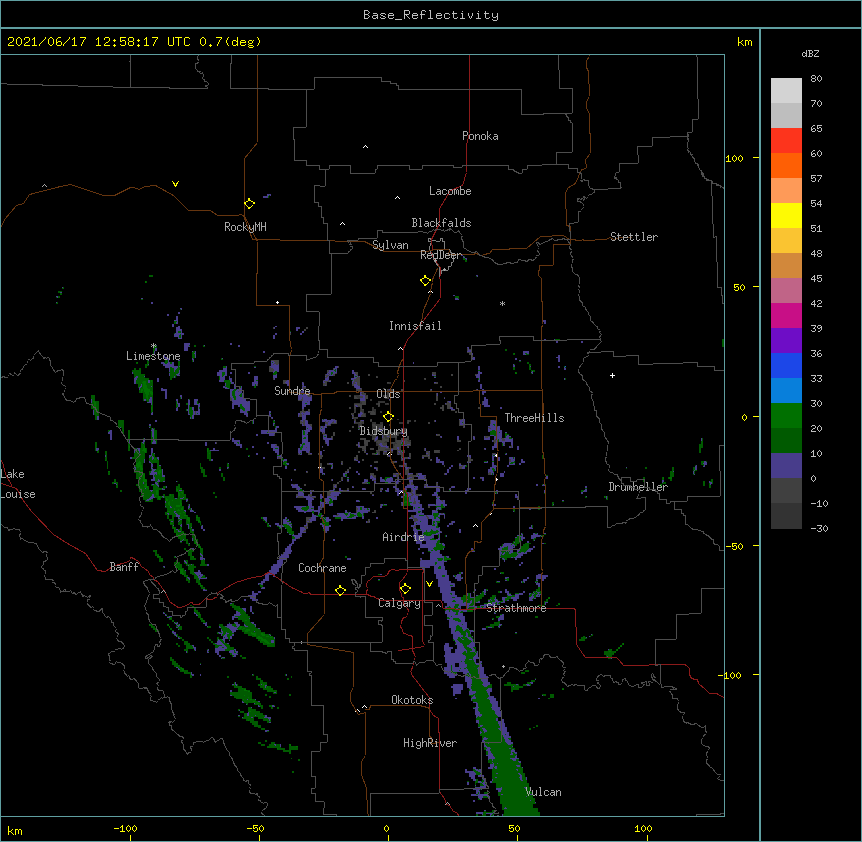Click the -50 tick label on right axis
The width and height of the screenshot is (862, 842).
tap(734, 546)
